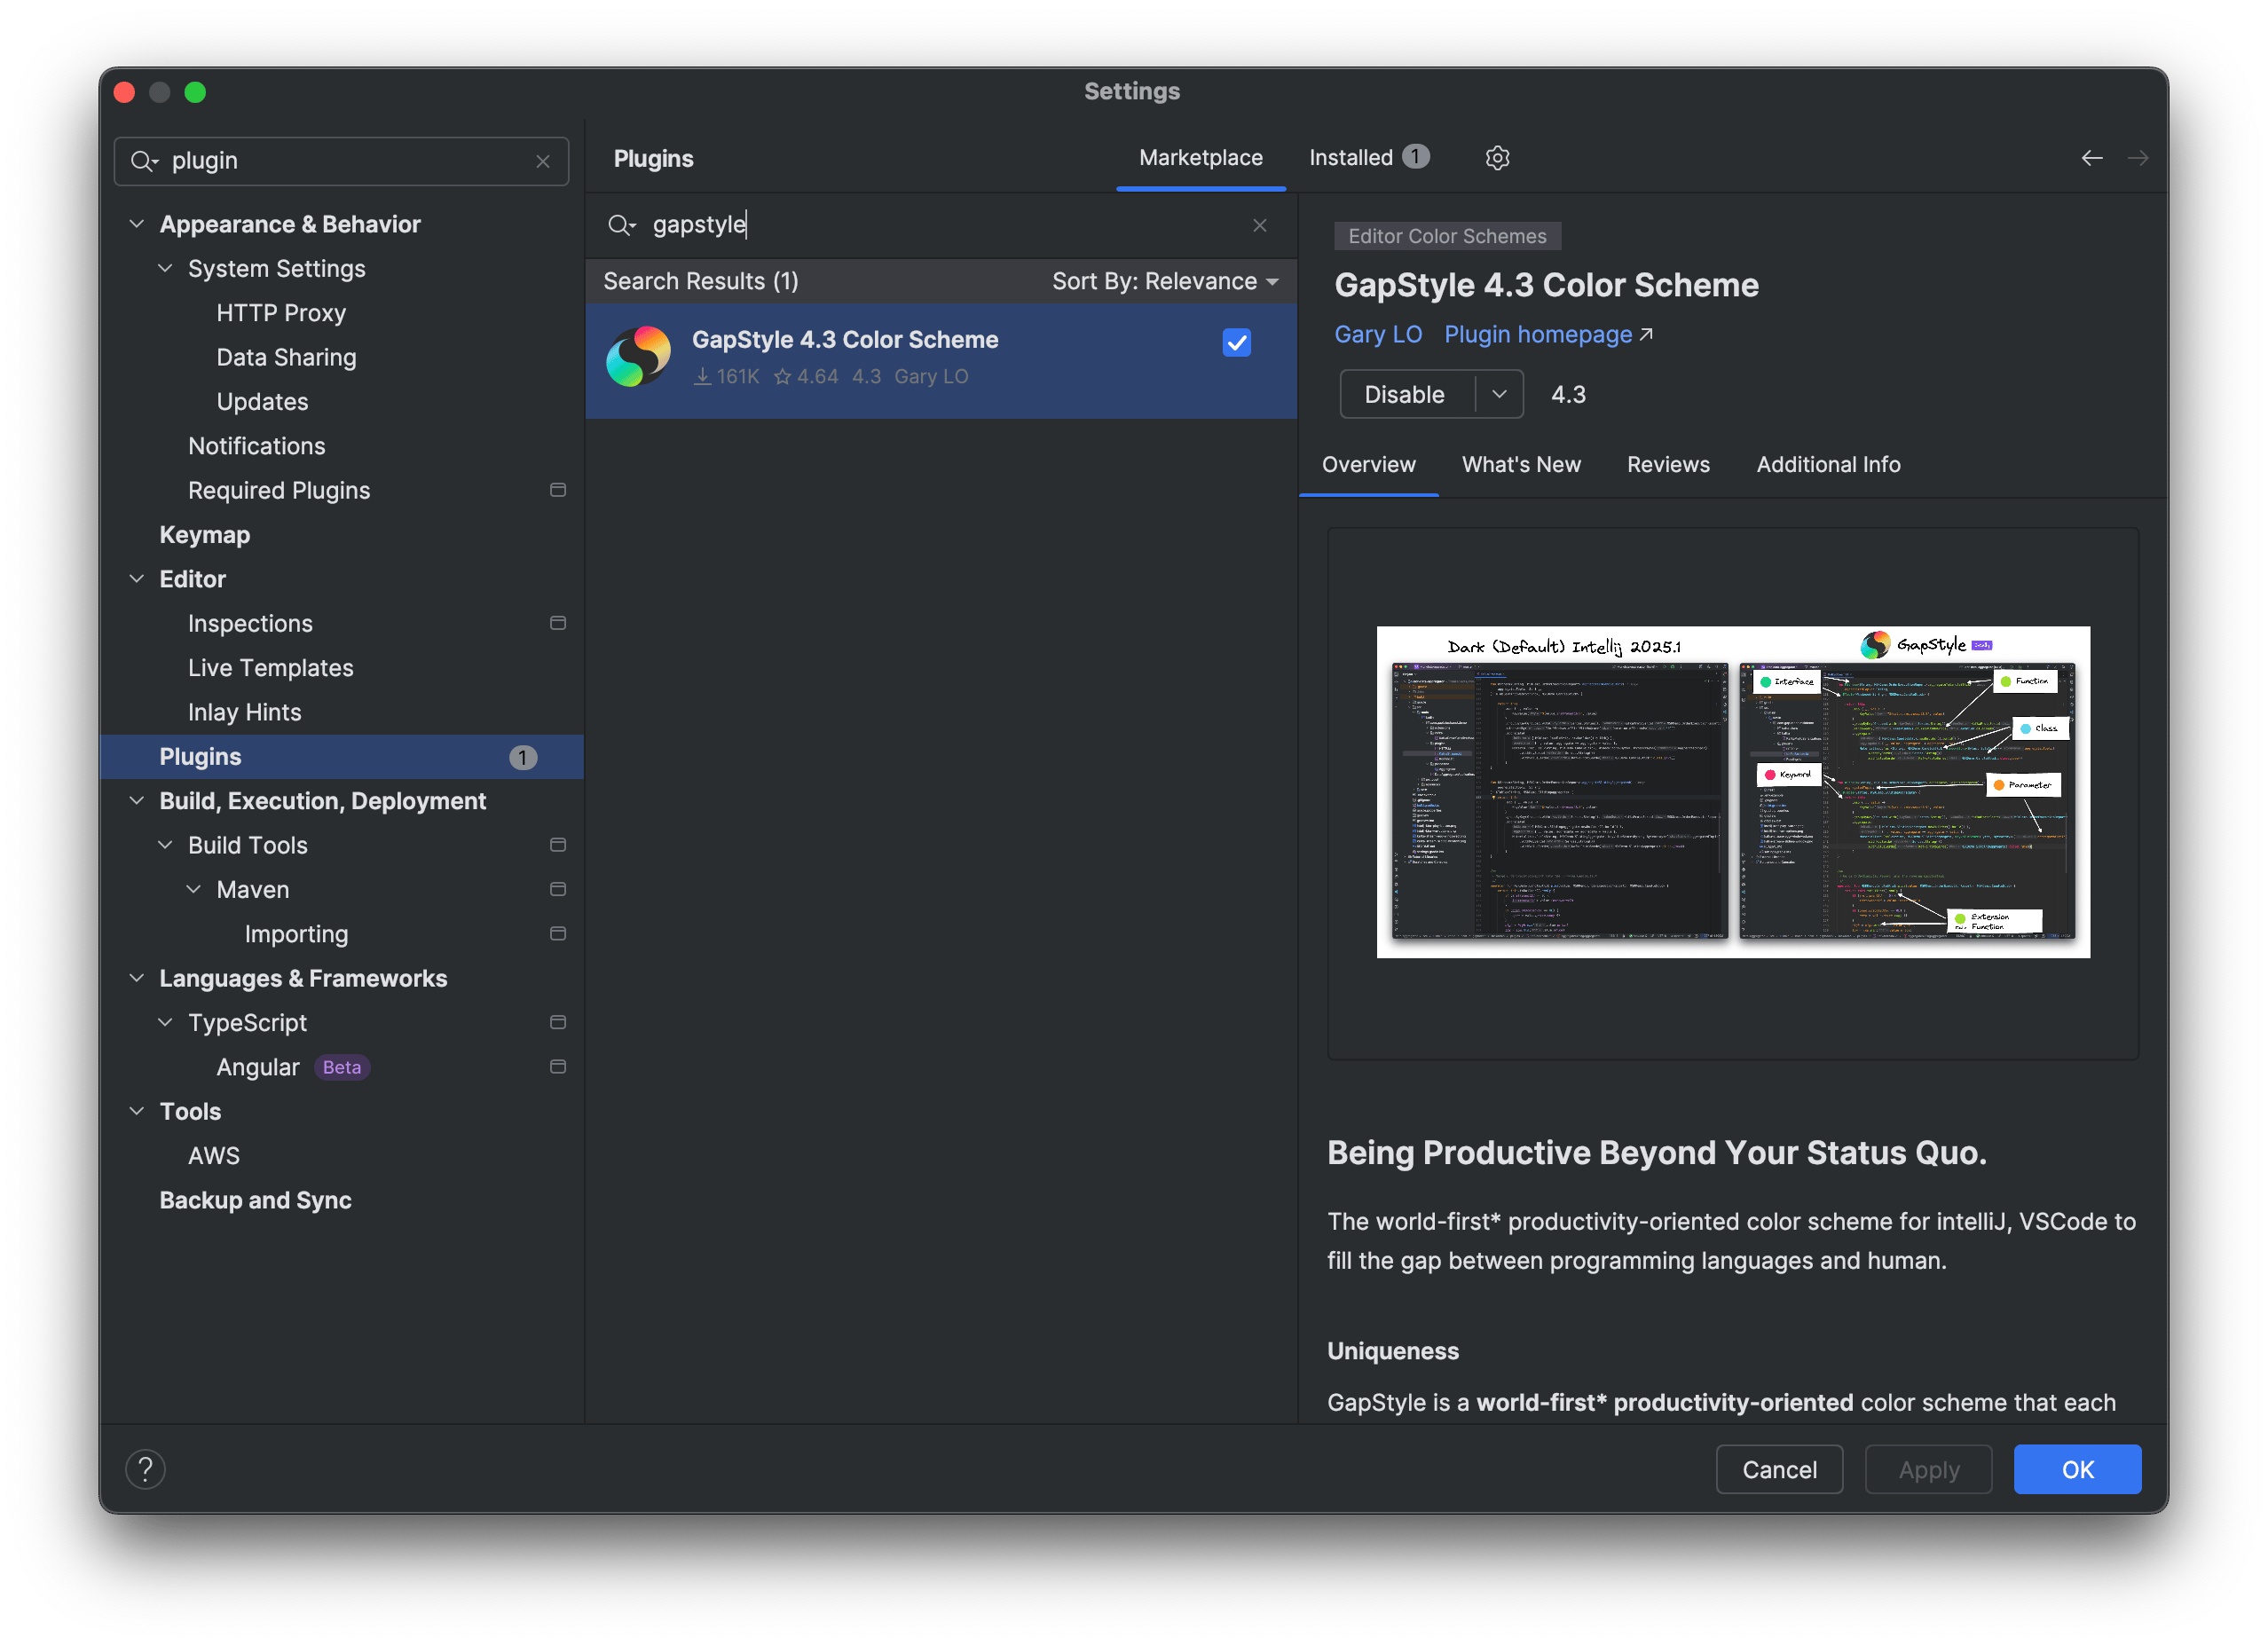
Task: Click the external link arrow after Plugin homepage
Action: pos(1646,335)
